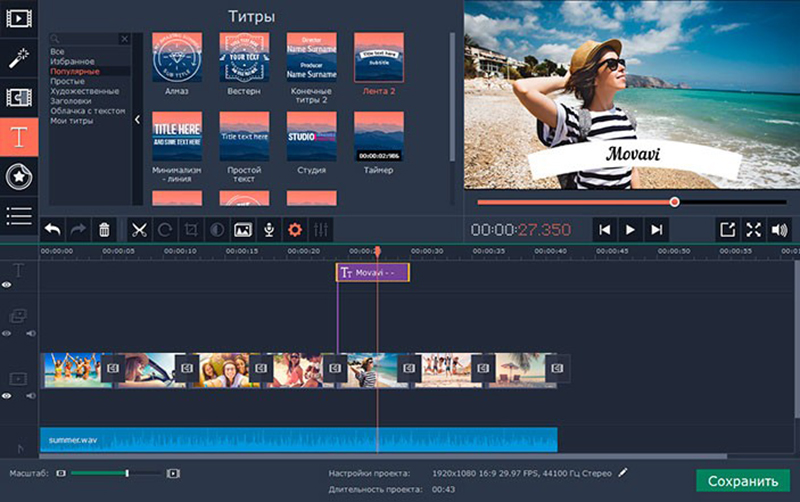Click the timeline horizontal scrollbar
This screenshot has height=502, width=800.
click(384, 456)
